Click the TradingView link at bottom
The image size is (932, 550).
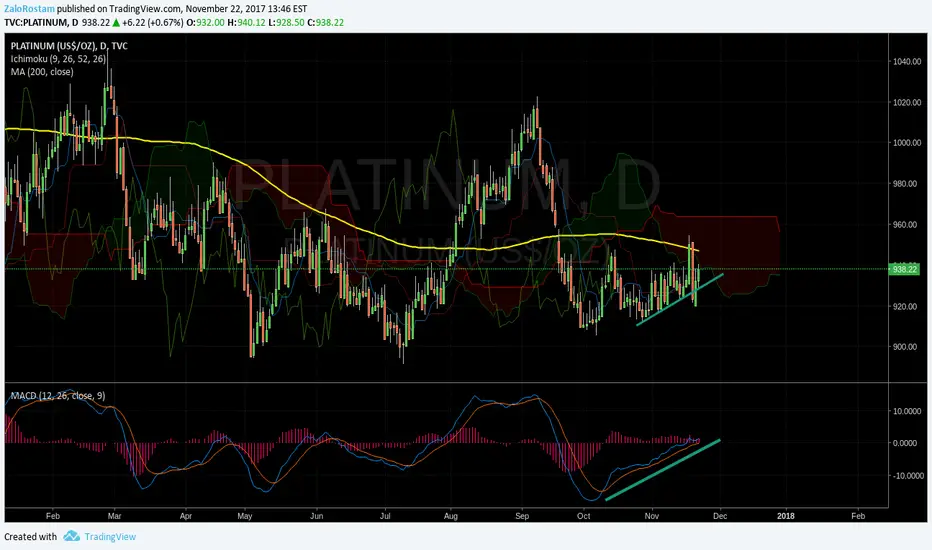coord(110,536)
